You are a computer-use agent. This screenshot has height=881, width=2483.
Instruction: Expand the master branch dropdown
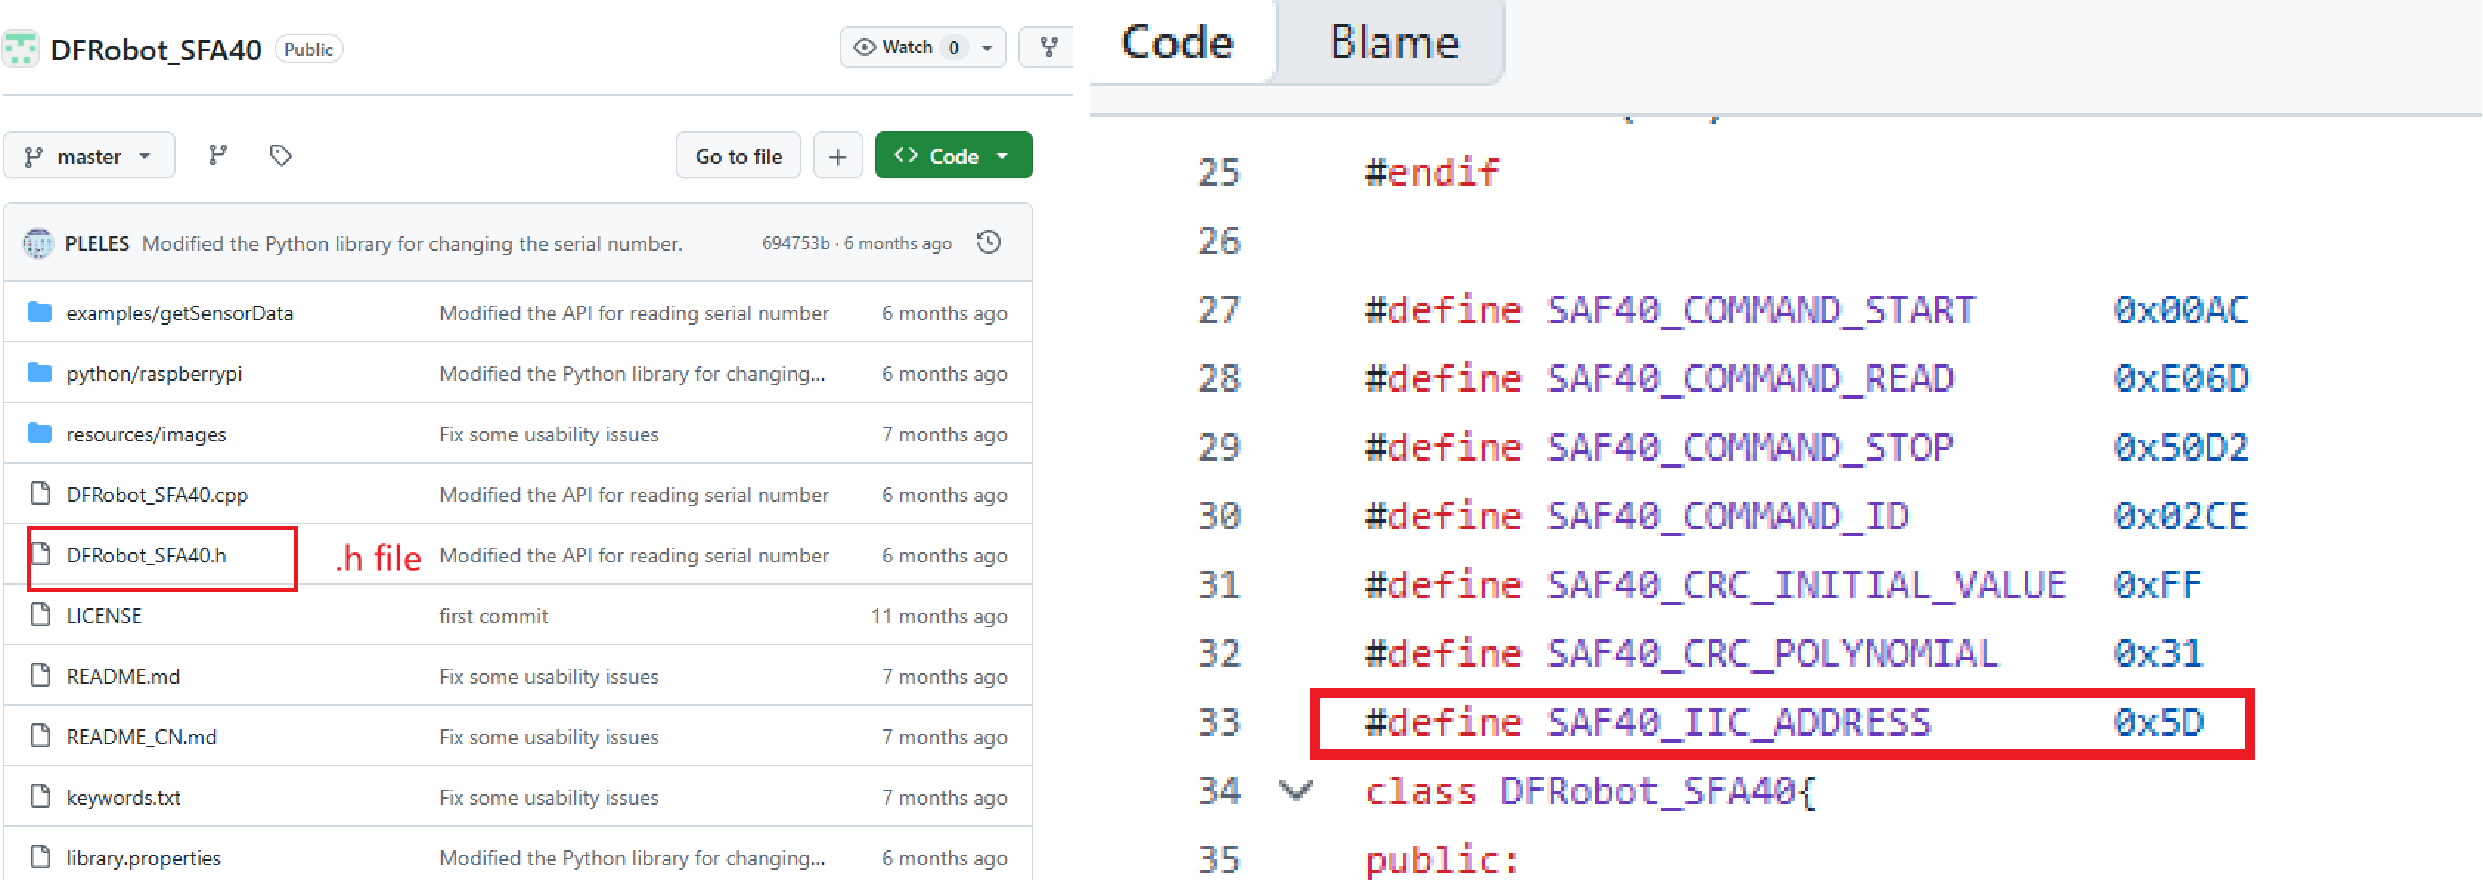click(89, 156)
